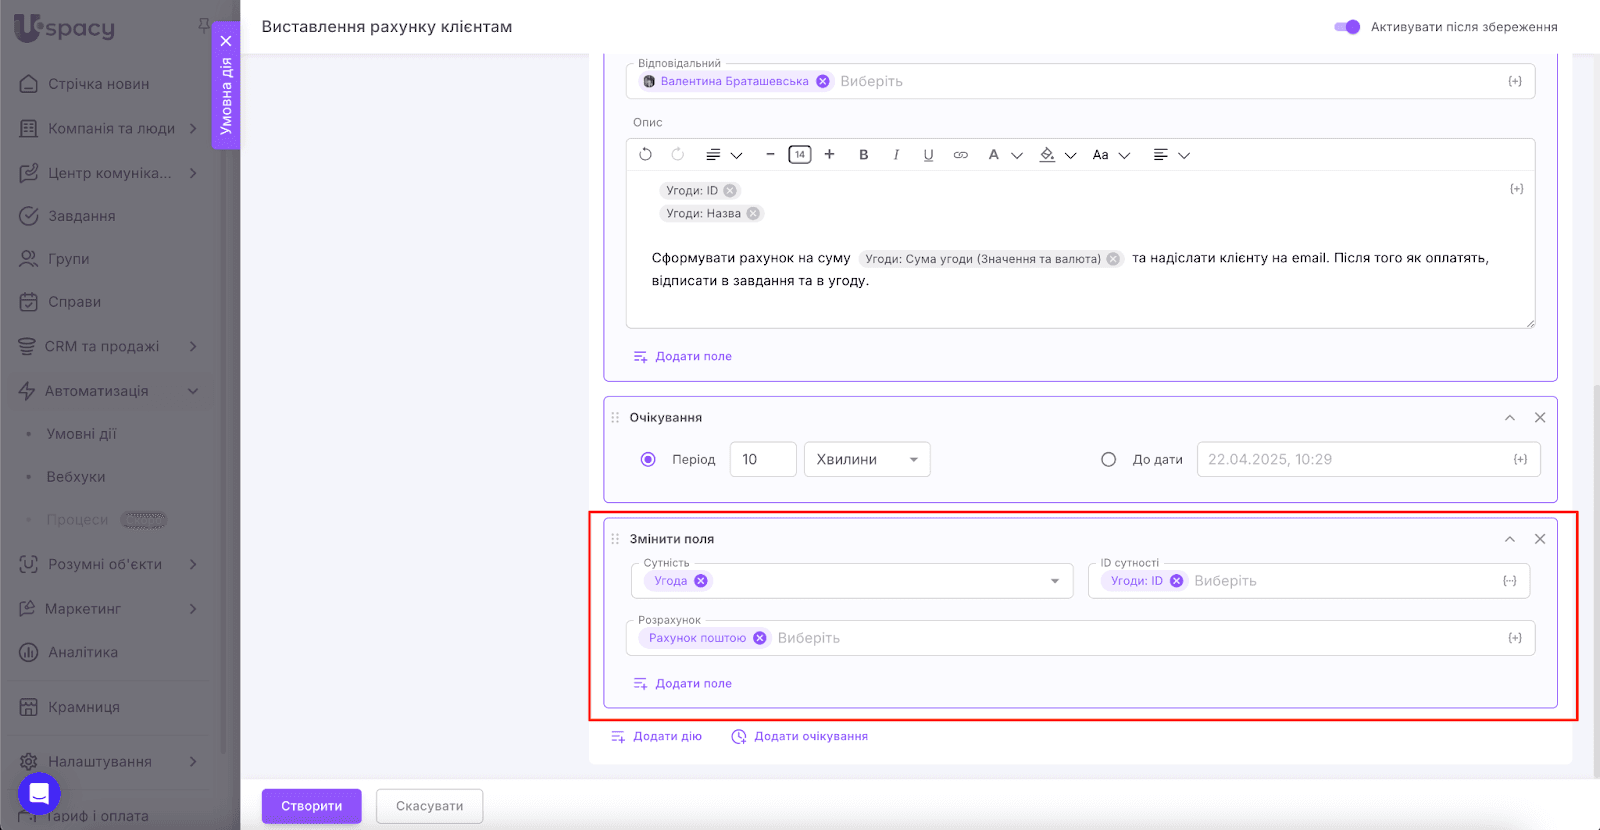This screenshot has height=830, width=1600.
Task: Apply italic formatting in editor toolbar
Action: [896, 155]
